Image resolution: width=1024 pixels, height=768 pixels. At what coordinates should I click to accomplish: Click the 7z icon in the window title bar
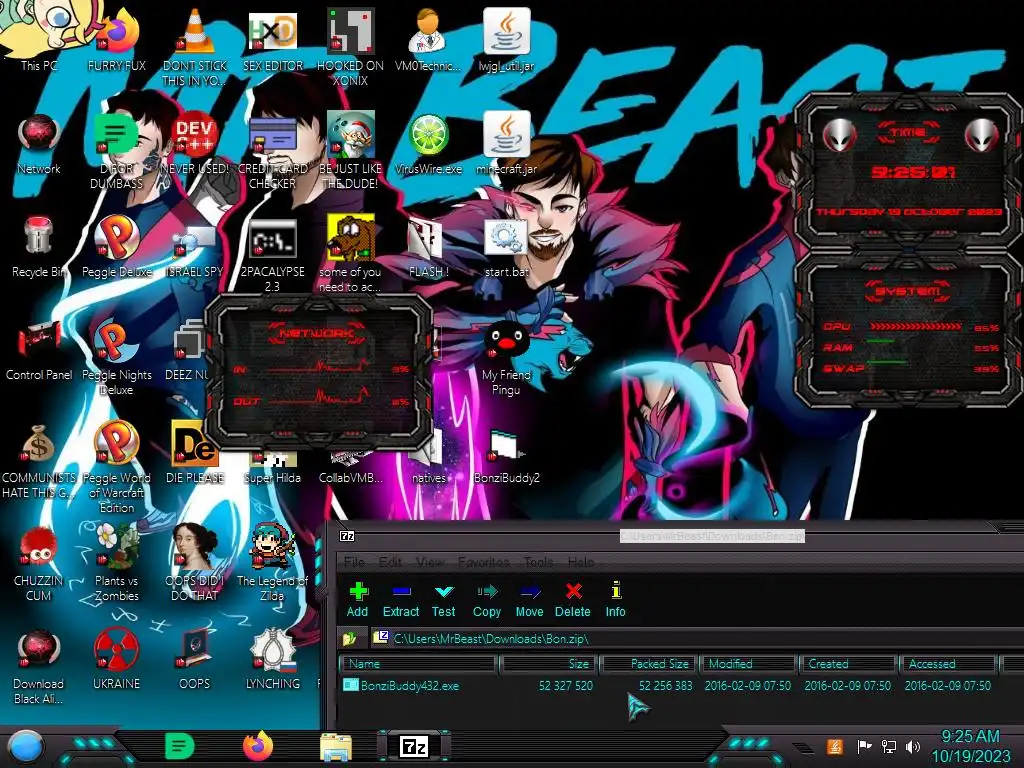pyautogui.click(x=347, y=536)
